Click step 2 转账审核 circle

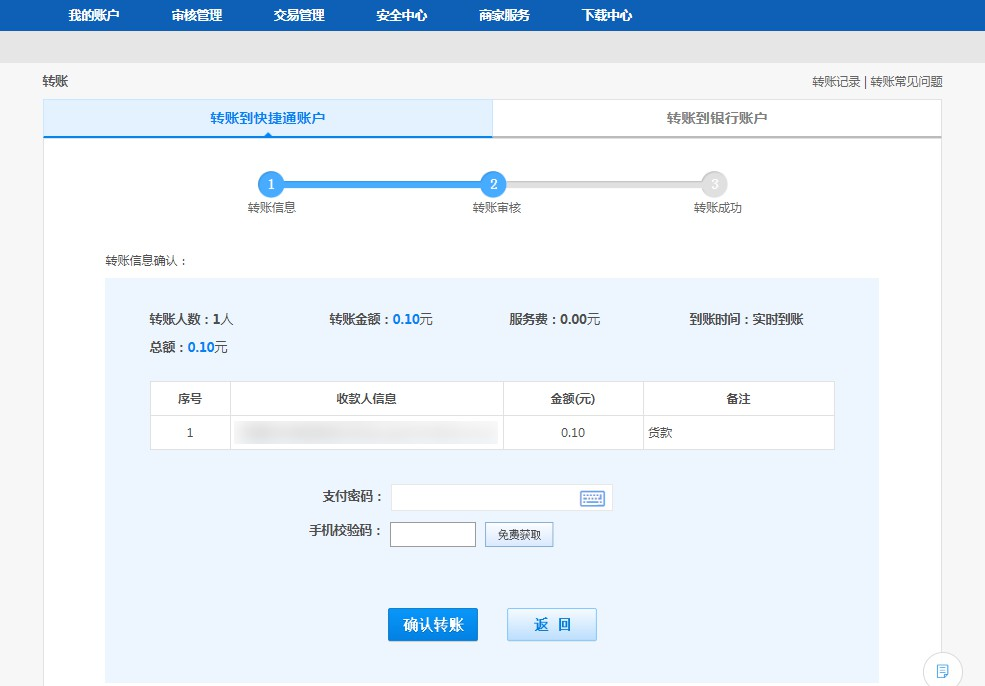coord(493,184)
